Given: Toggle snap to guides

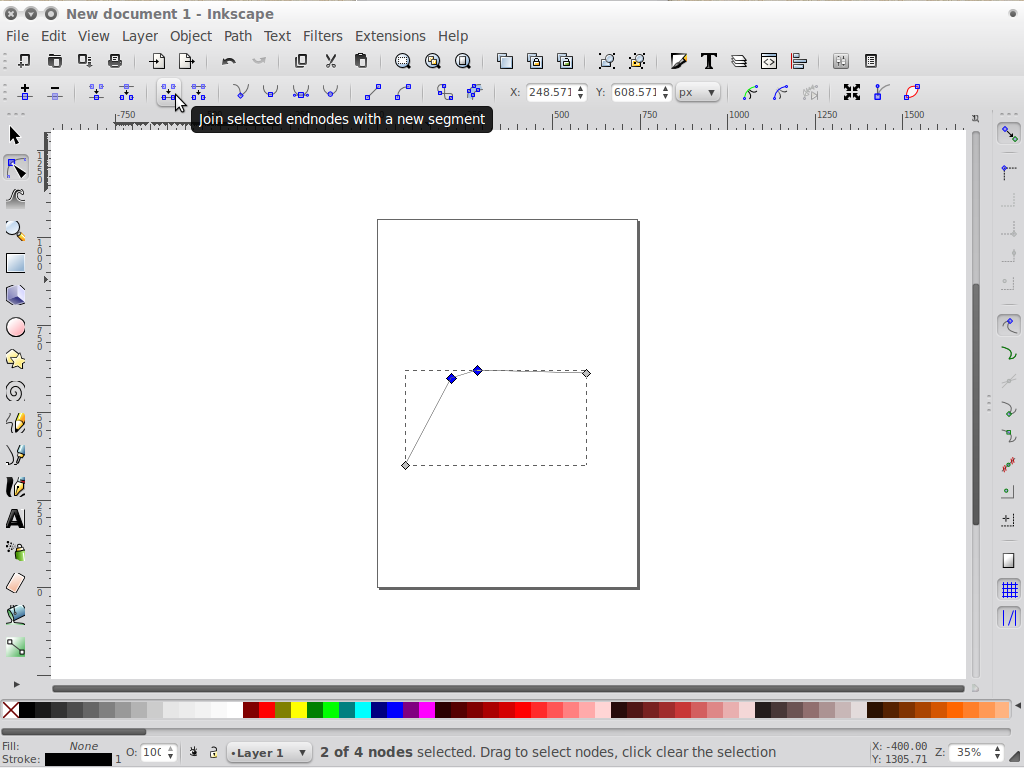Looking at the screenshot, I should click(x=1009, y=617).
